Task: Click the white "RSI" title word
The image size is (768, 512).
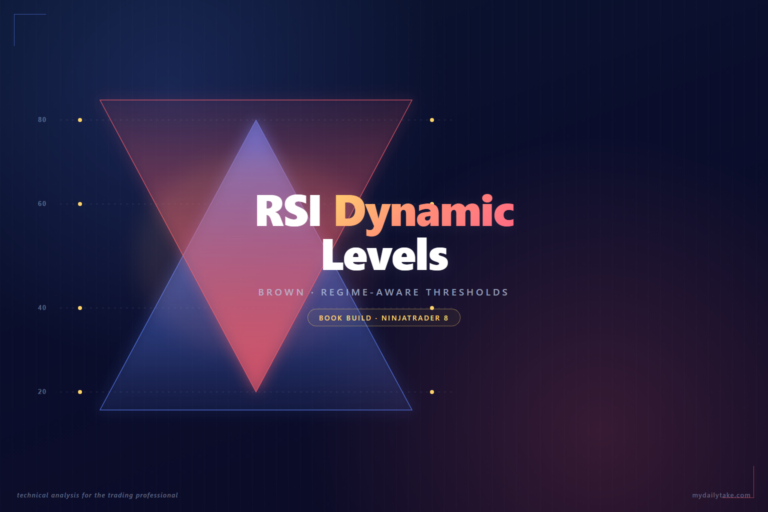Action: tap(288, 212)
